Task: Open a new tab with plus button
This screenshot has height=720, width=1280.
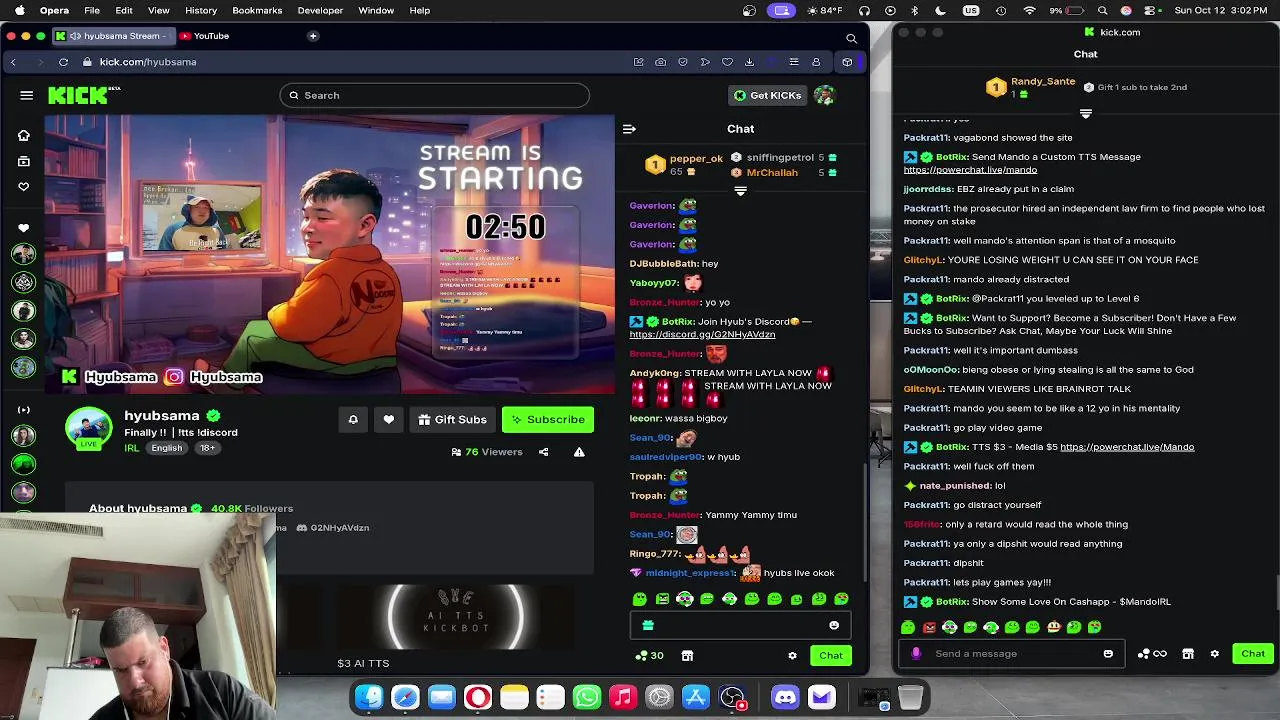Action: [313, 36]
